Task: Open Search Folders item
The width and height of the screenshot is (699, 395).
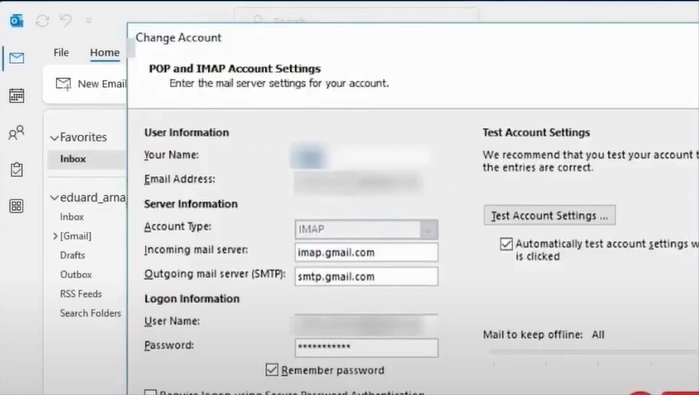Action: pos(90,313)
